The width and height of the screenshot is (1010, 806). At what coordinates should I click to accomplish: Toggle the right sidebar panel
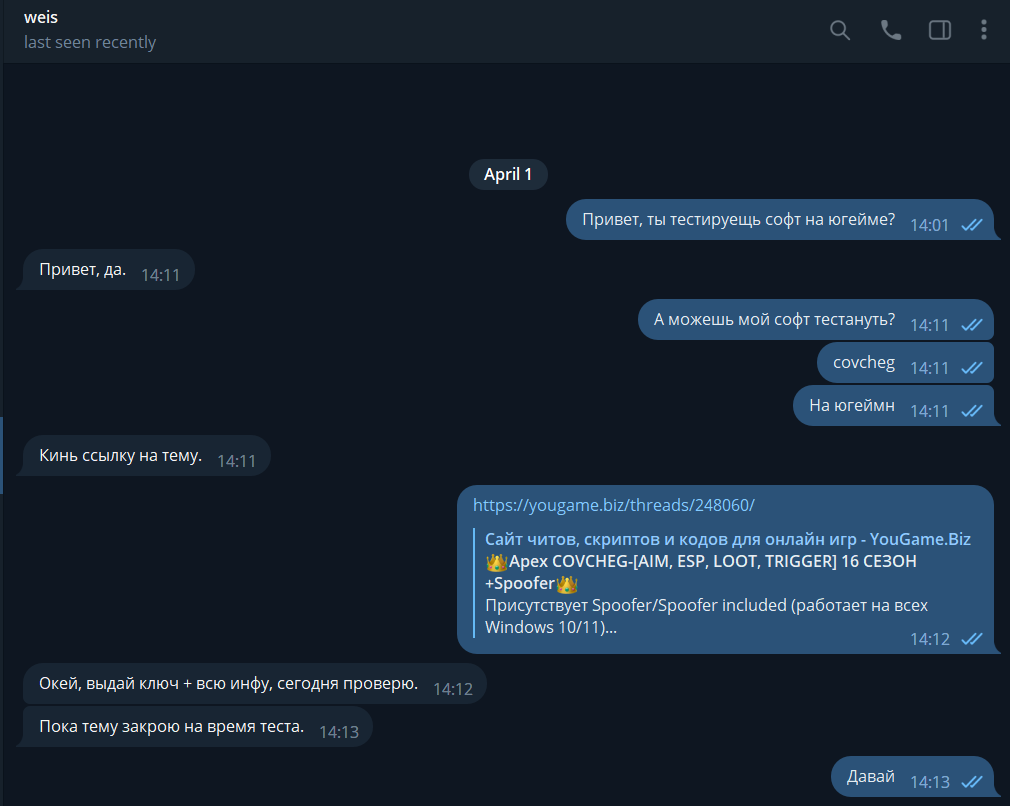point(940,30)
